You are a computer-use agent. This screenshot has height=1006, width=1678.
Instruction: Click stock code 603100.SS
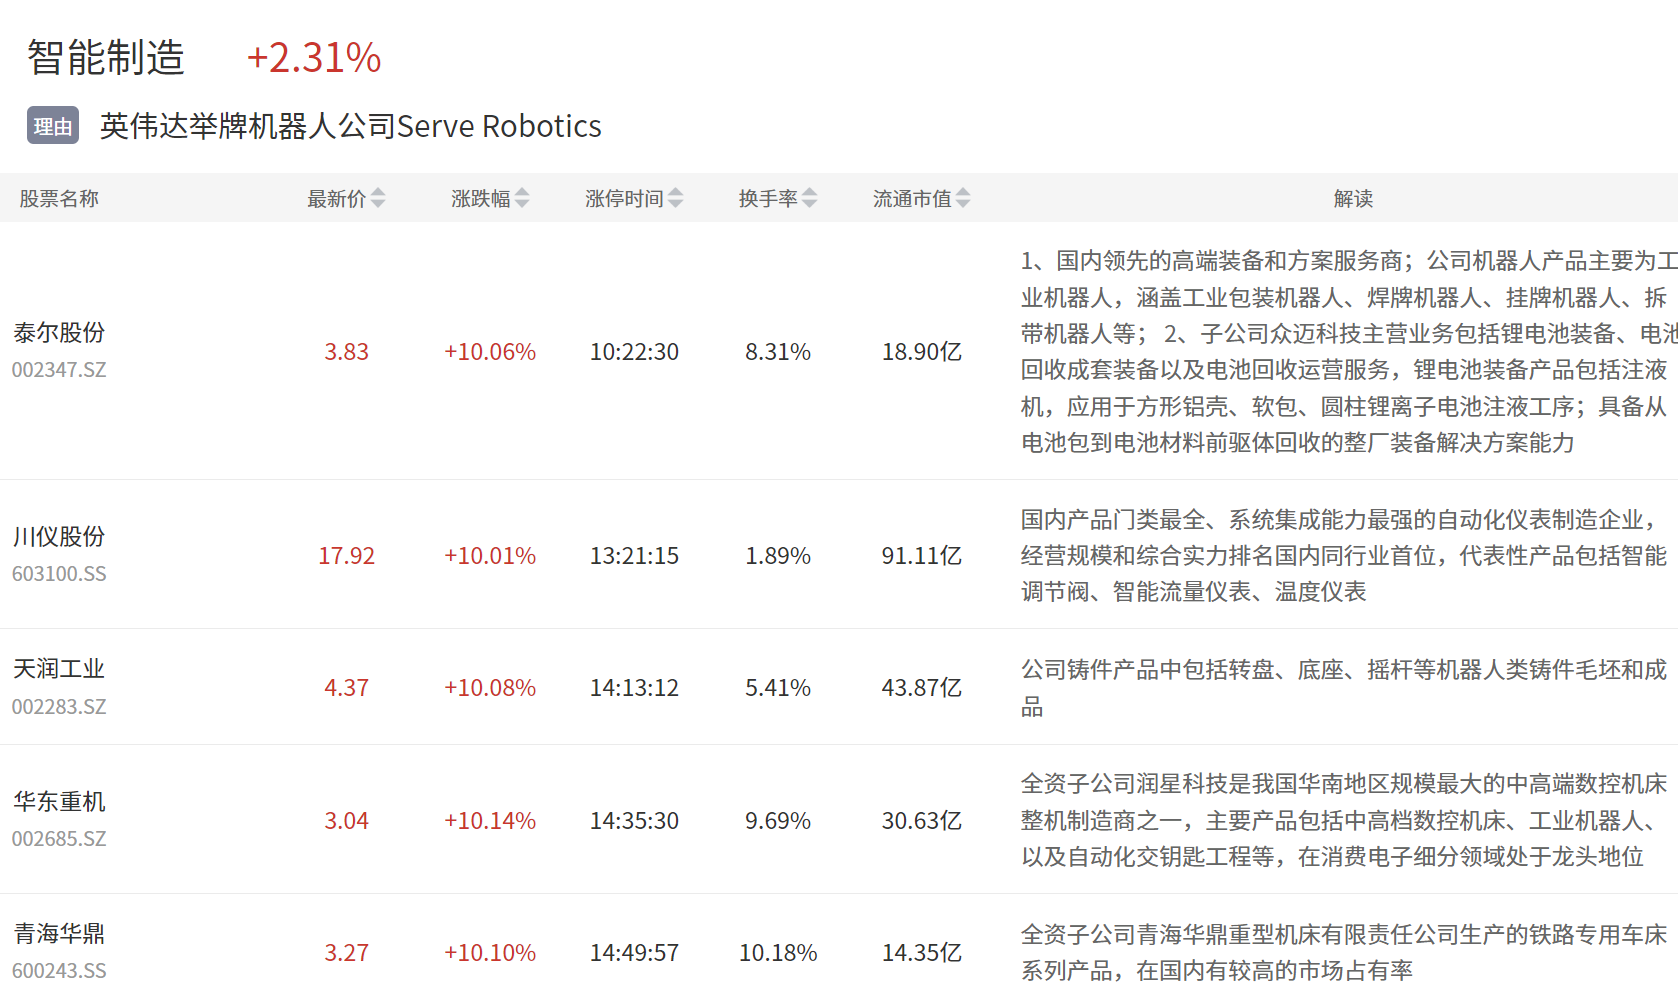pyautogui.click(x=59, y=574)
